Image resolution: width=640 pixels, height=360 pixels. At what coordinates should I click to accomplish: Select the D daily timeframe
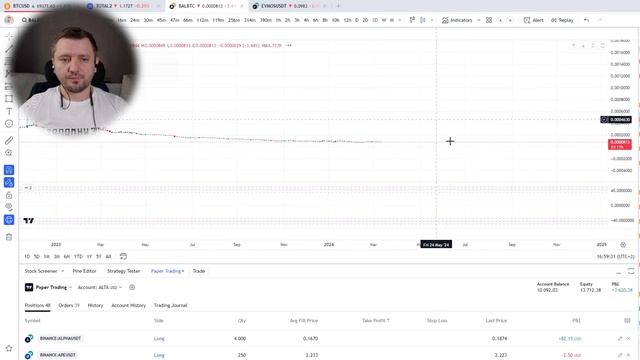(357, 20)
